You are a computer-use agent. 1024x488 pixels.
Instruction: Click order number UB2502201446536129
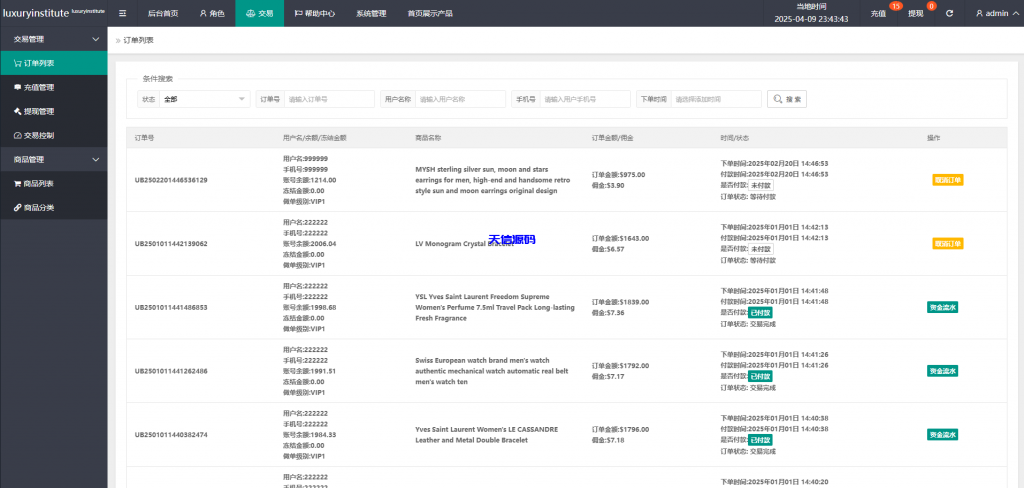click(171, 180)
